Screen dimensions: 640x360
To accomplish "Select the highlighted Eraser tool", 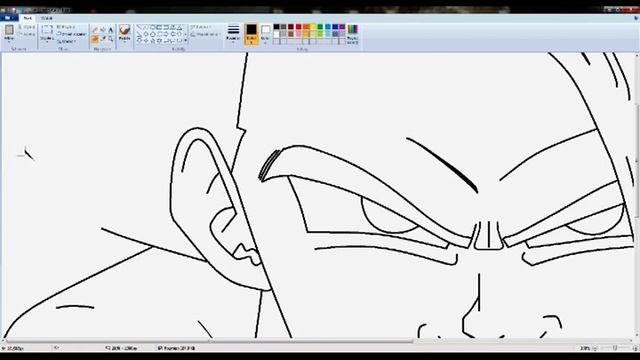I will (x=95, y=39).
